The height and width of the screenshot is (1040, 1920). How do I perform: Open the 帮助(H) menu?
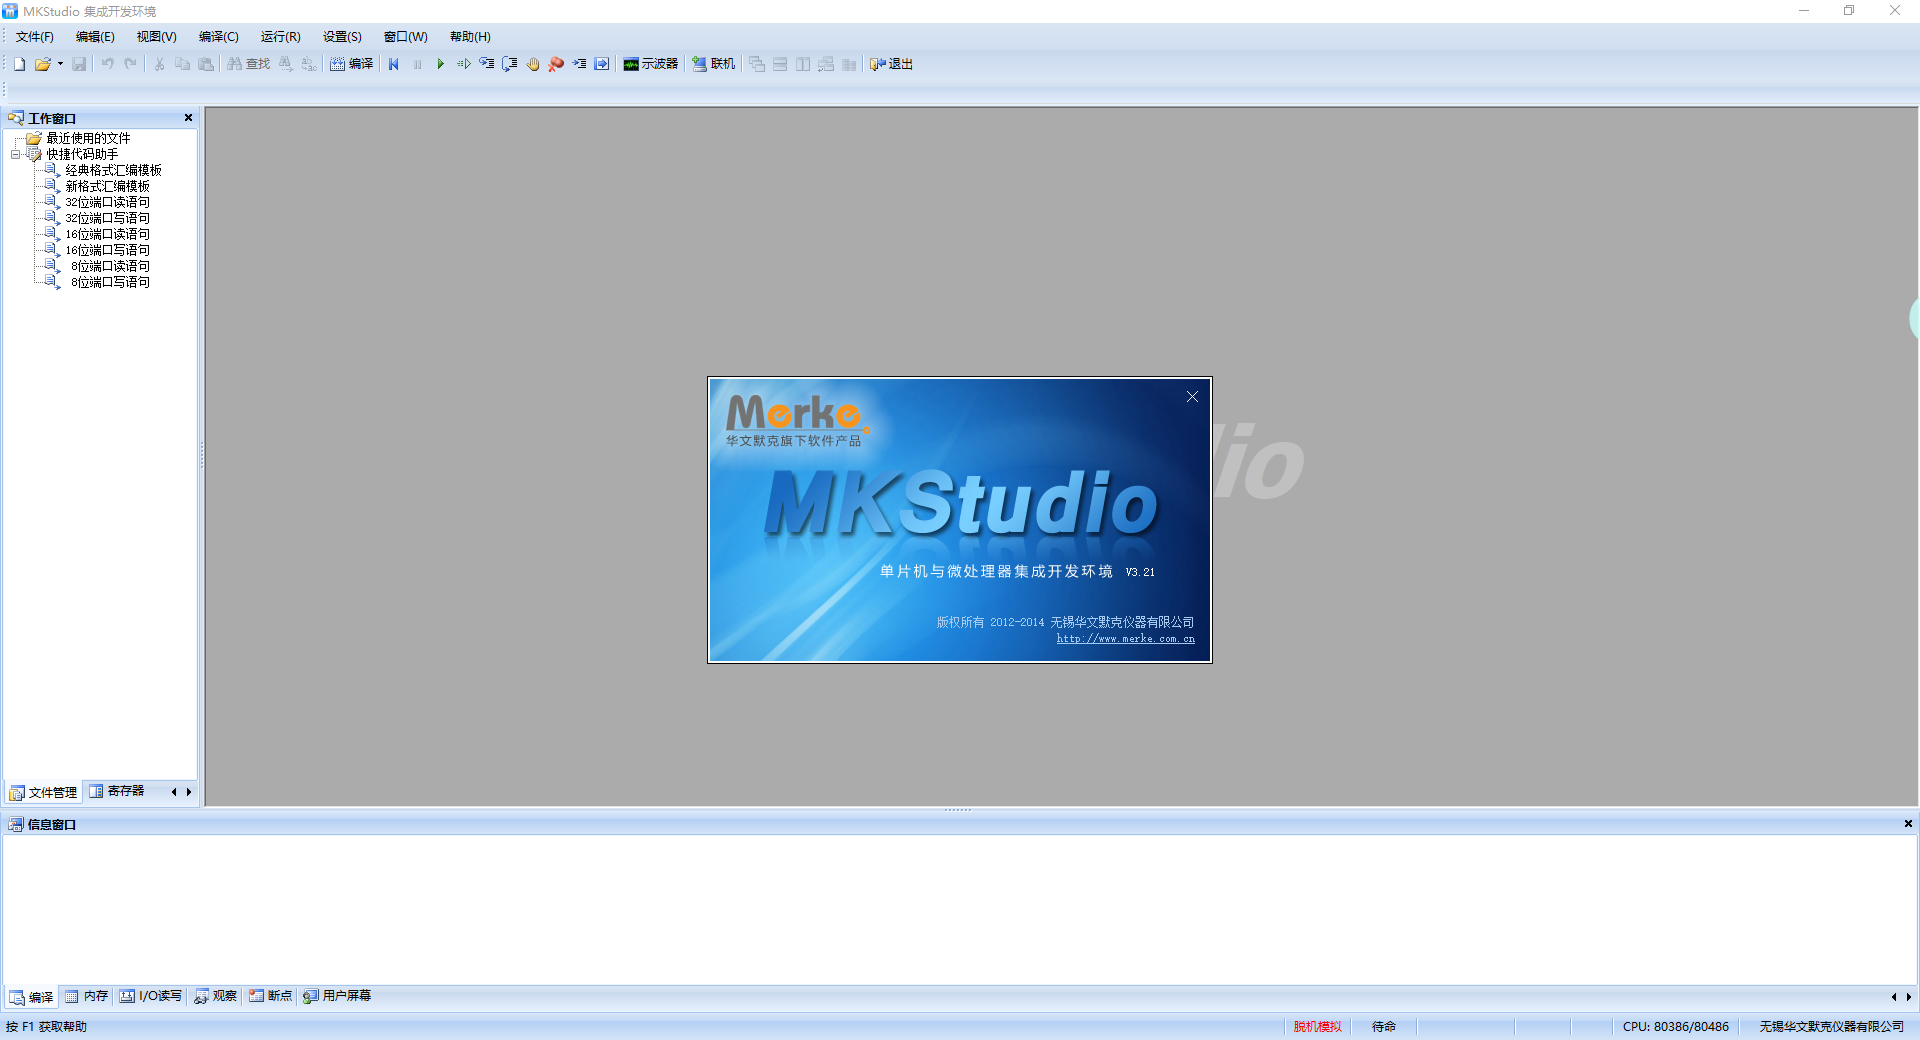470,37
